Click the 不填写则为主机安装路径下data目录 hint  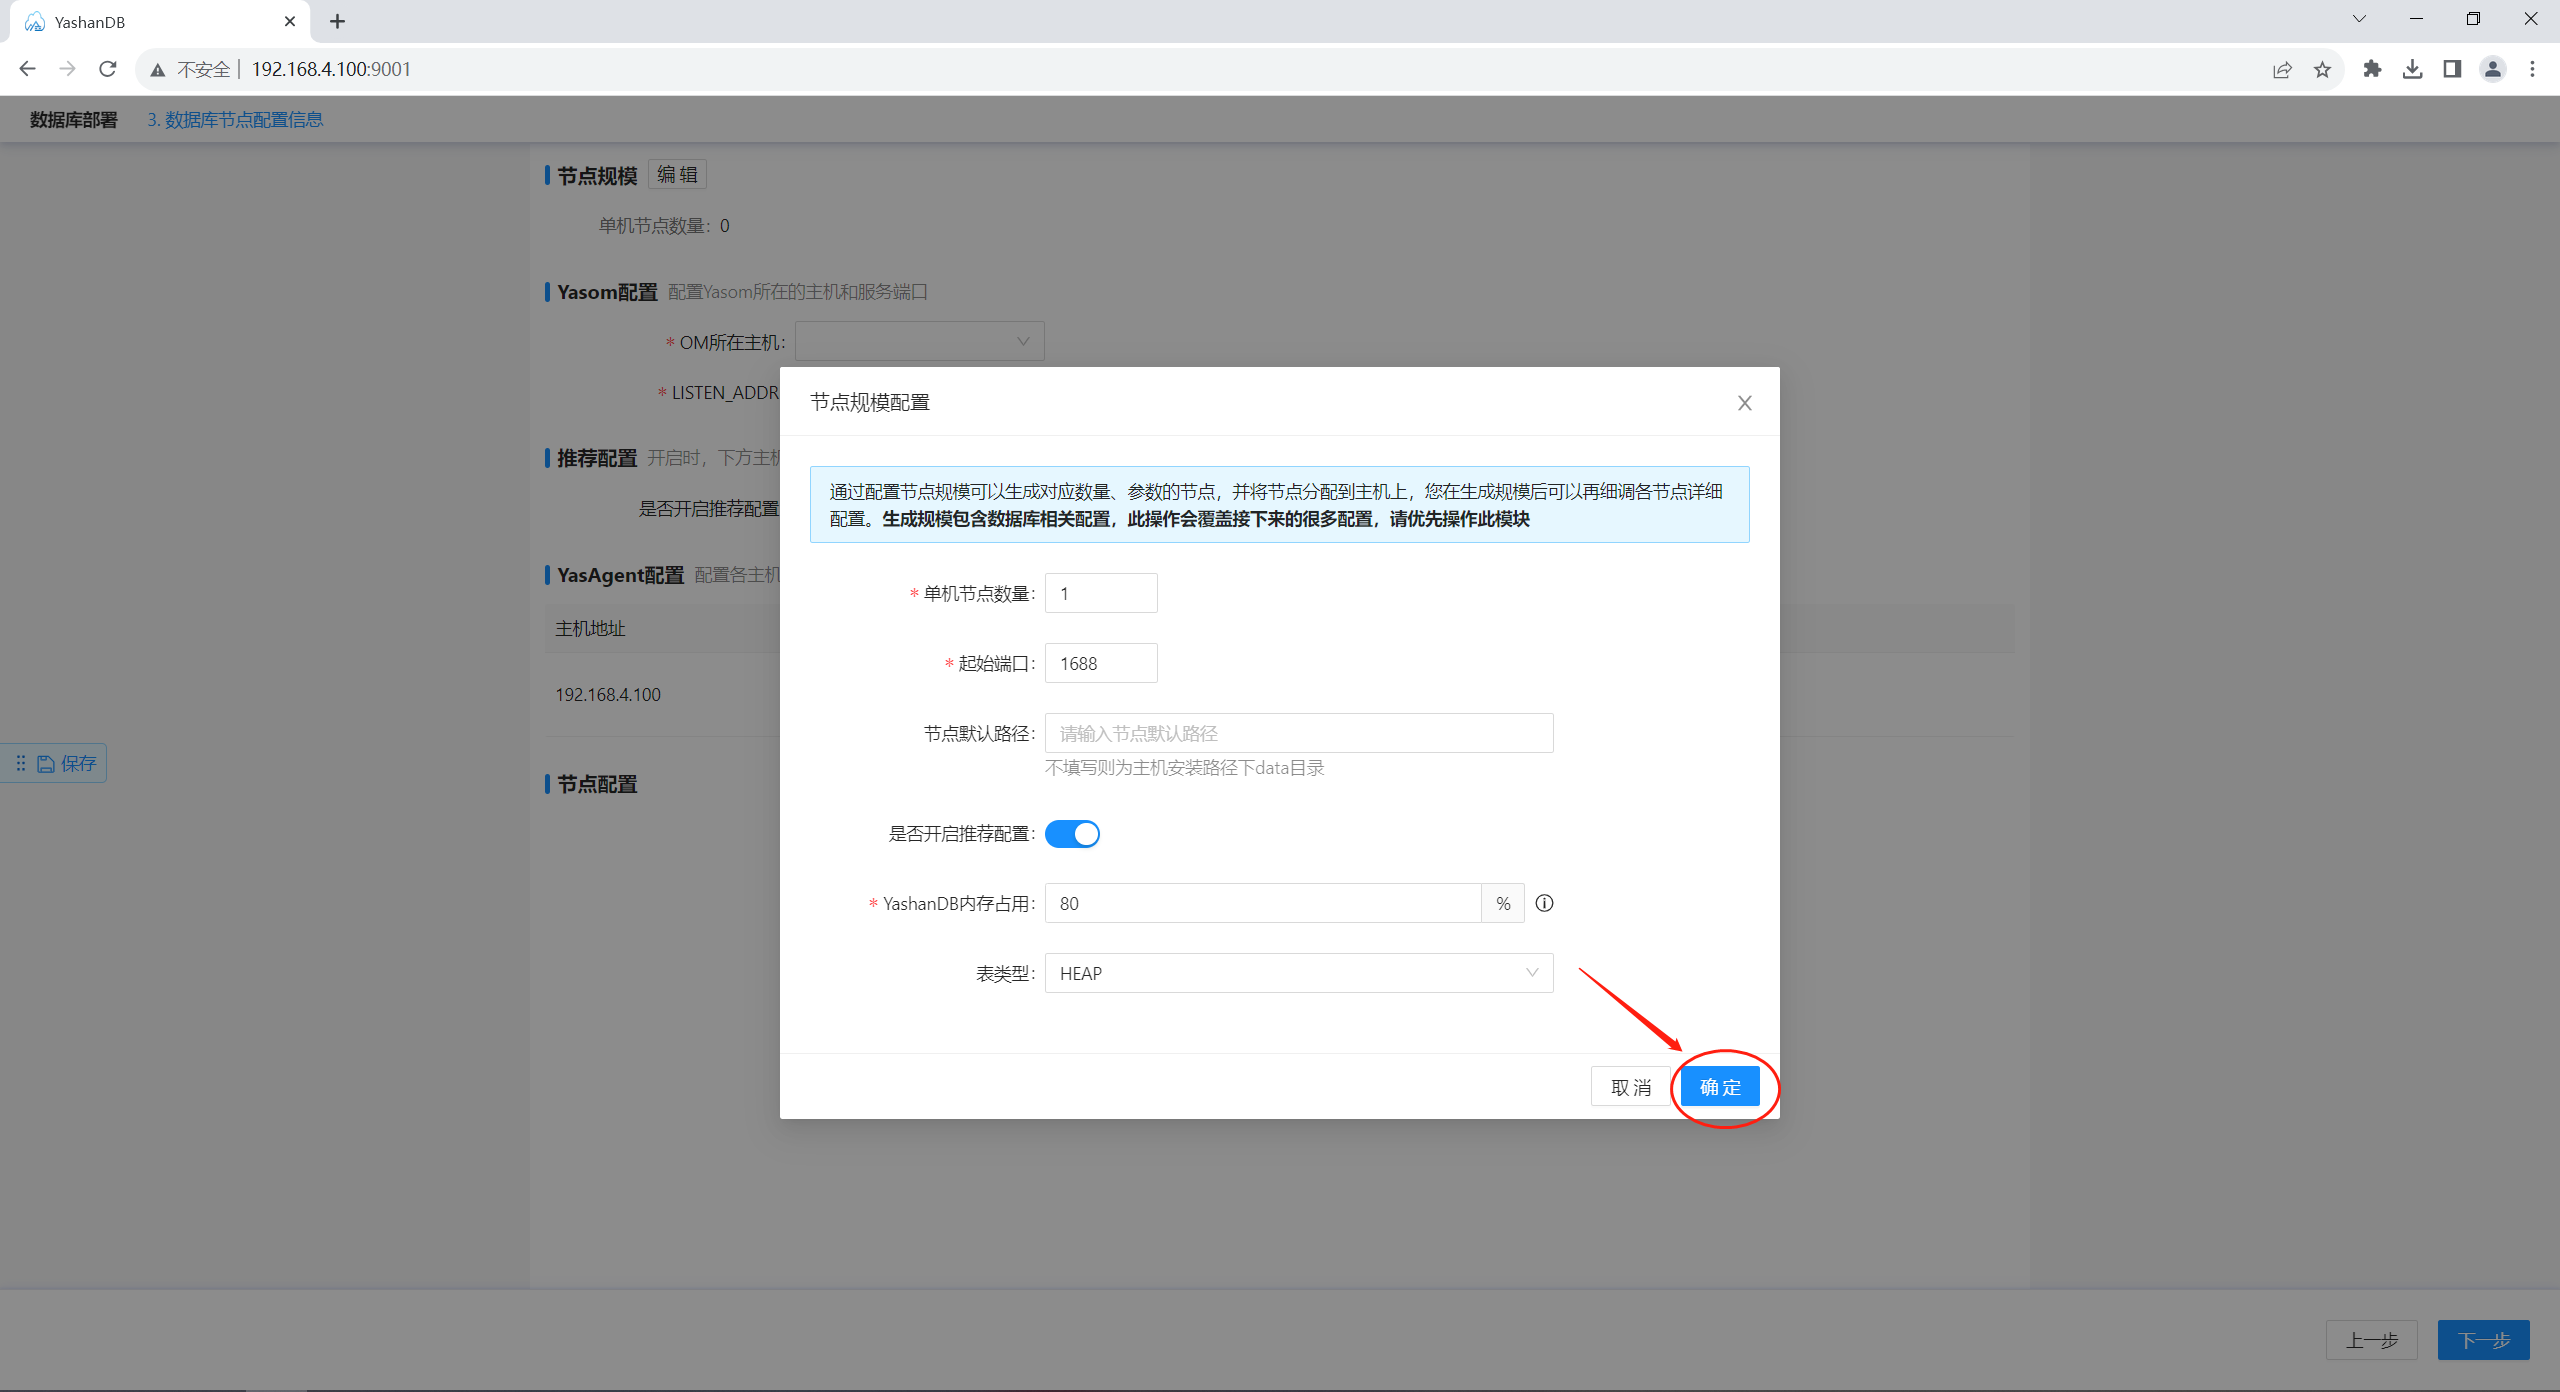click(1185, 768)
